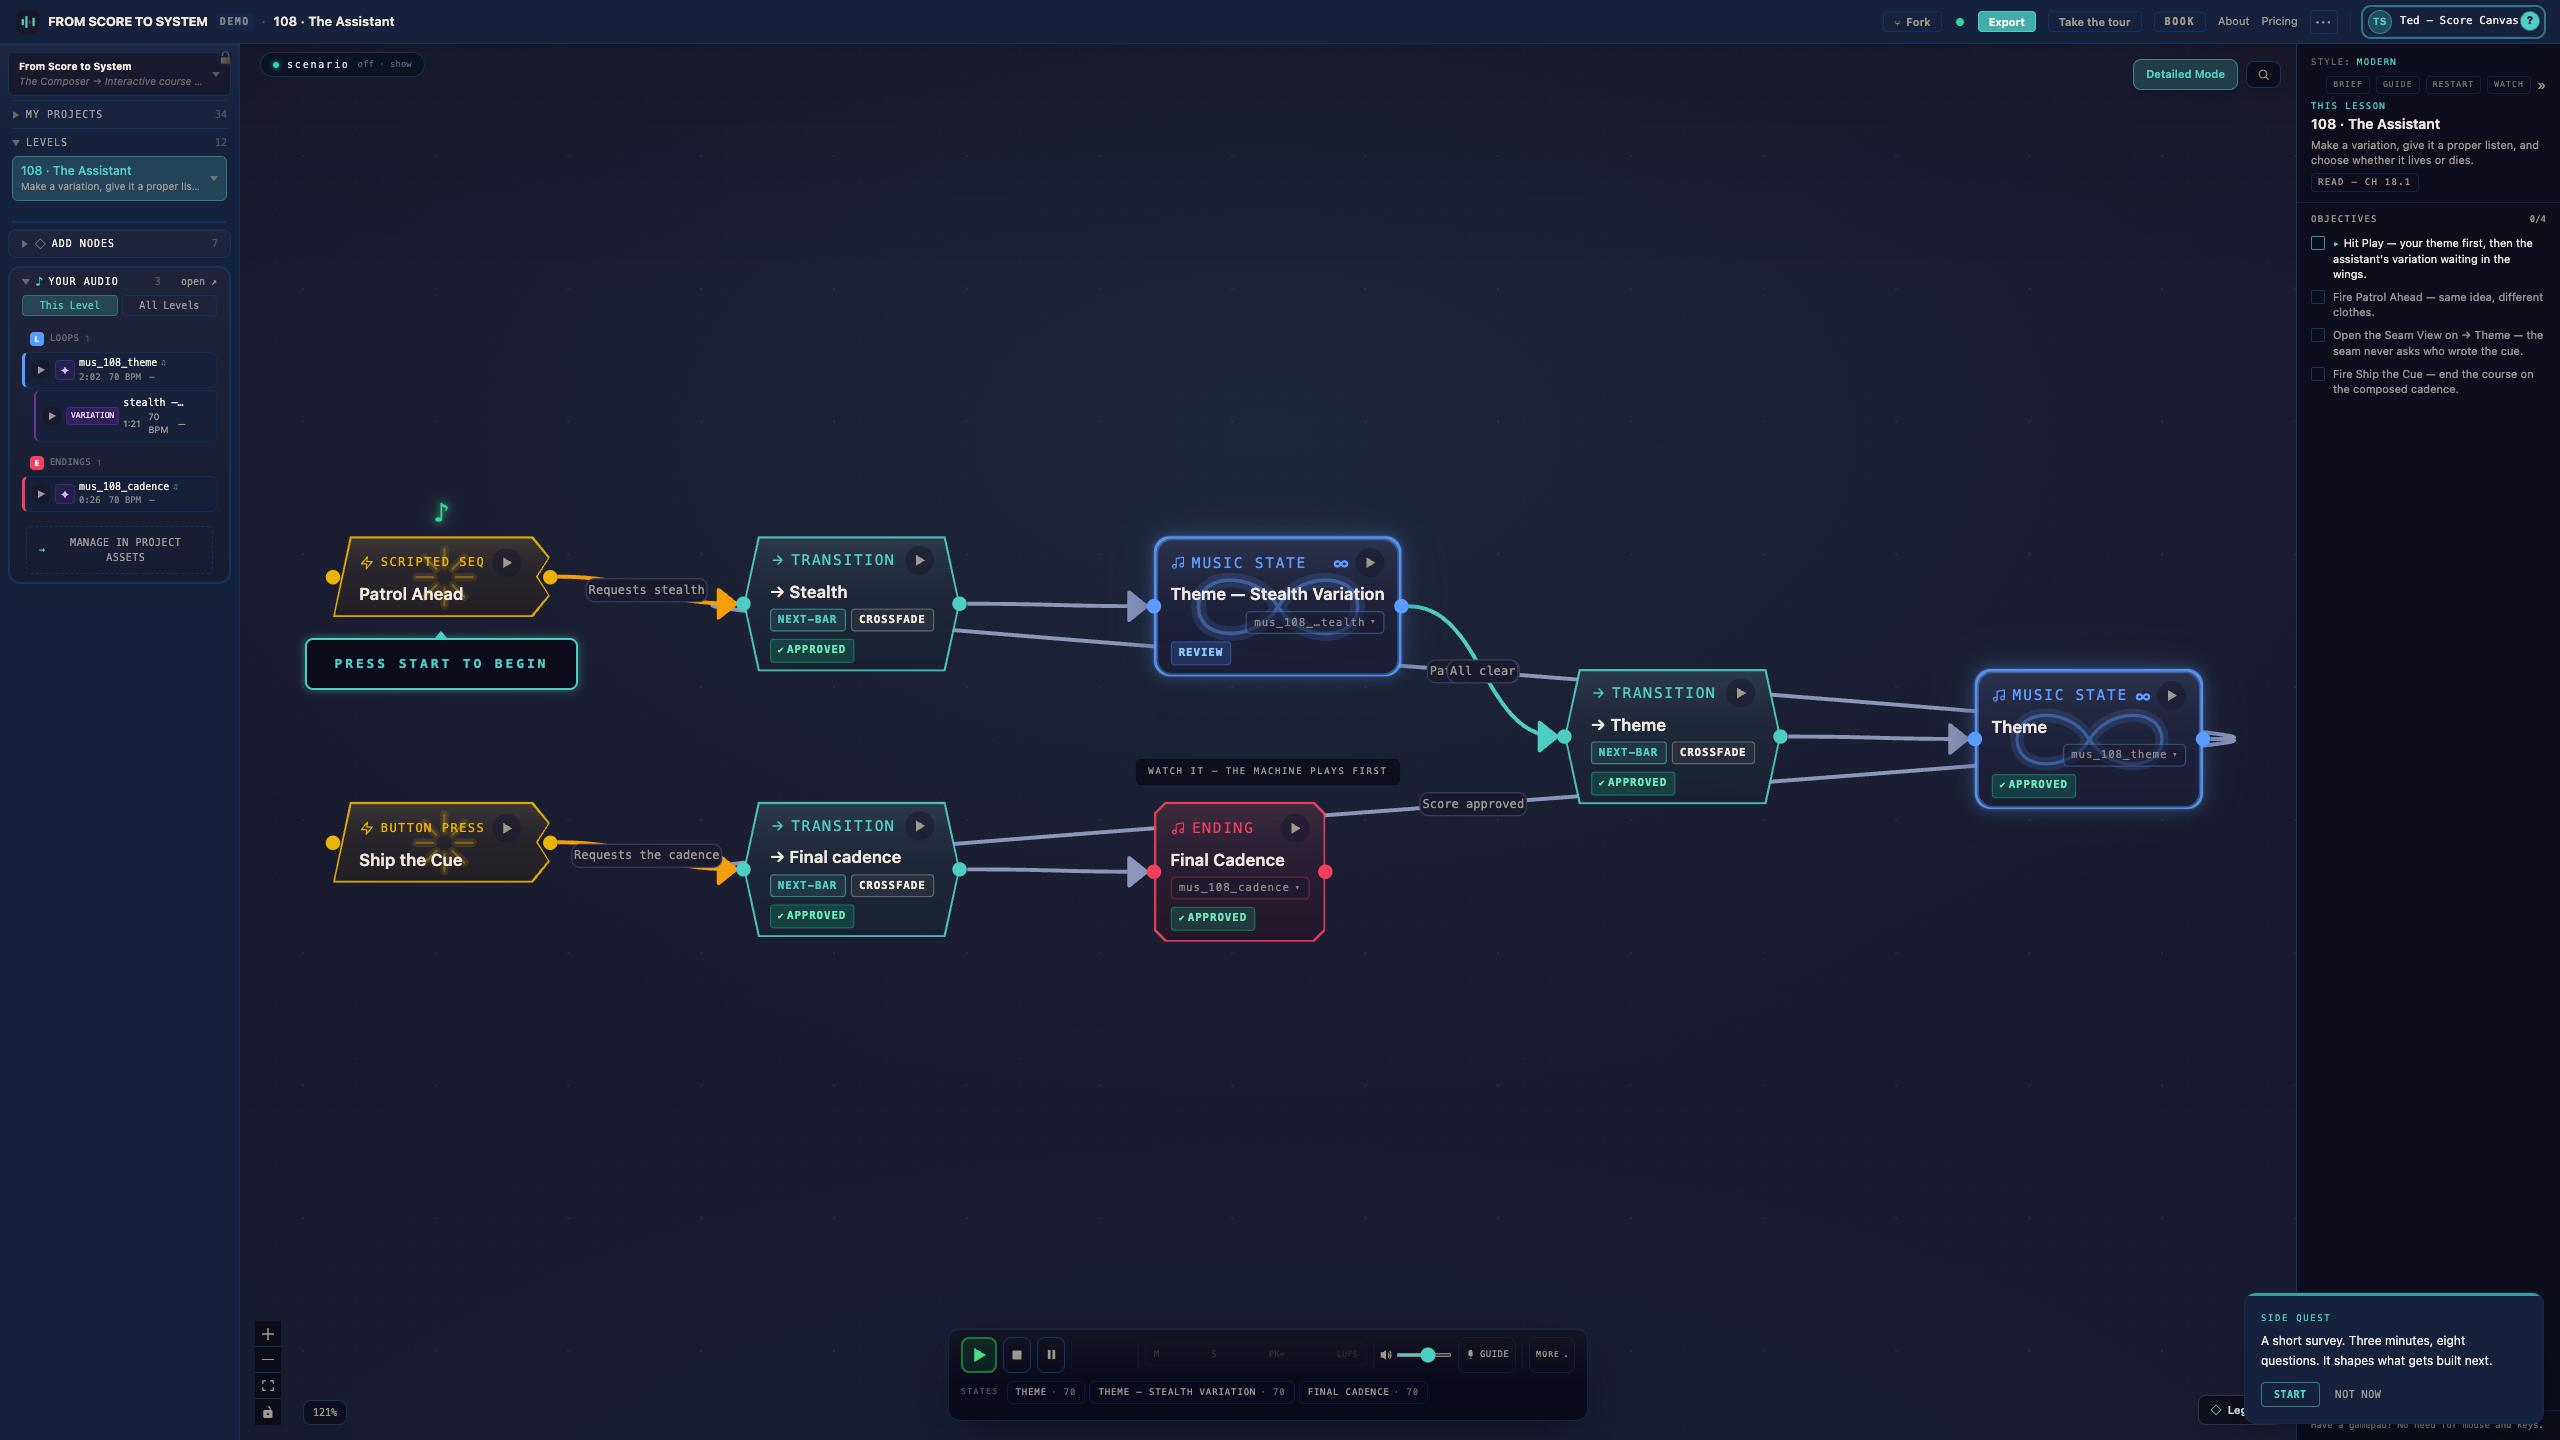Image resolution: width=2560 pixels, height=1440 pixels.
Task: Play the Stealth transition node
Action: [x=919, y=560]
